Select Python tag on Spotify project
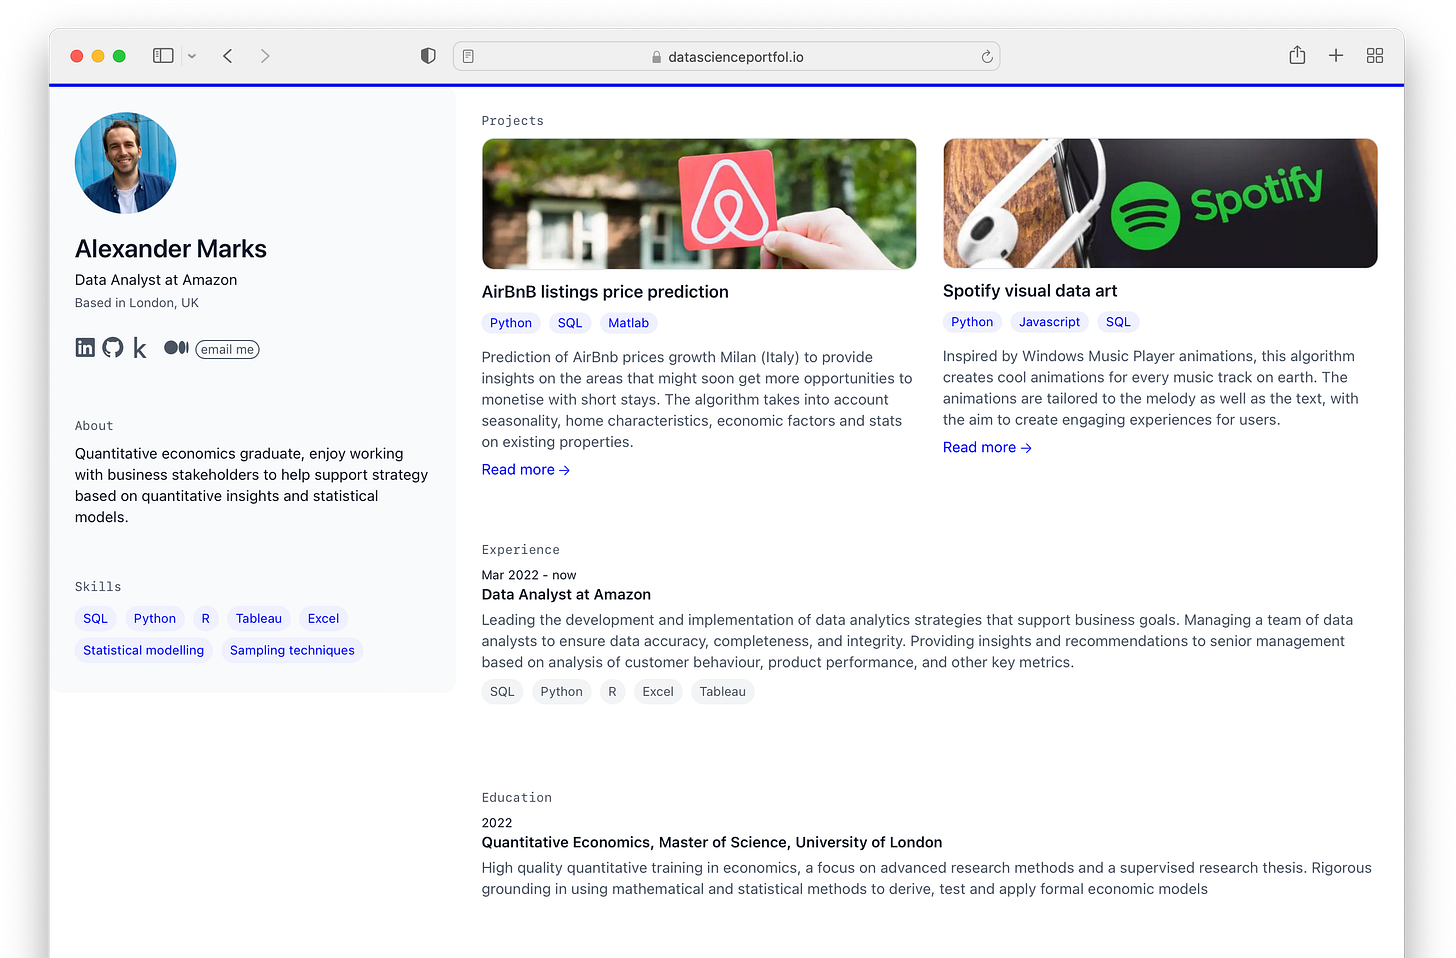The height and width of the screenshot is (958, 1456). (972, 322)
